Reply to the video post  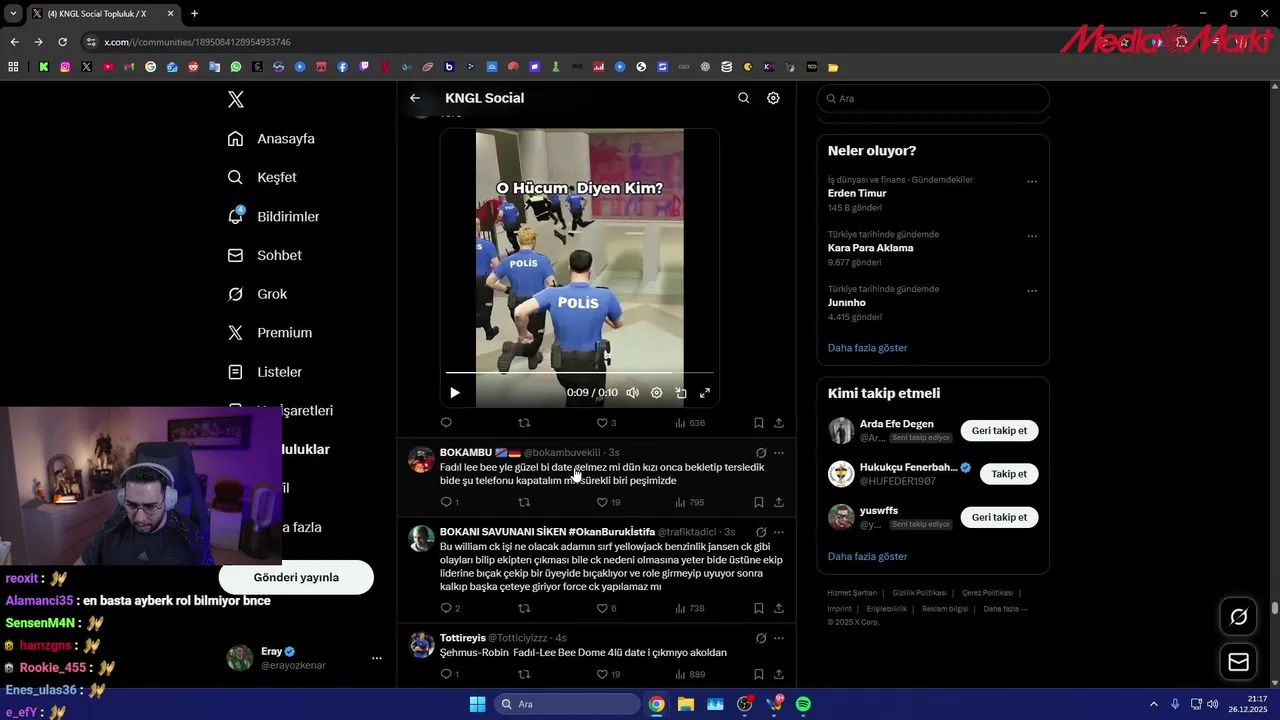pos(446,423)
